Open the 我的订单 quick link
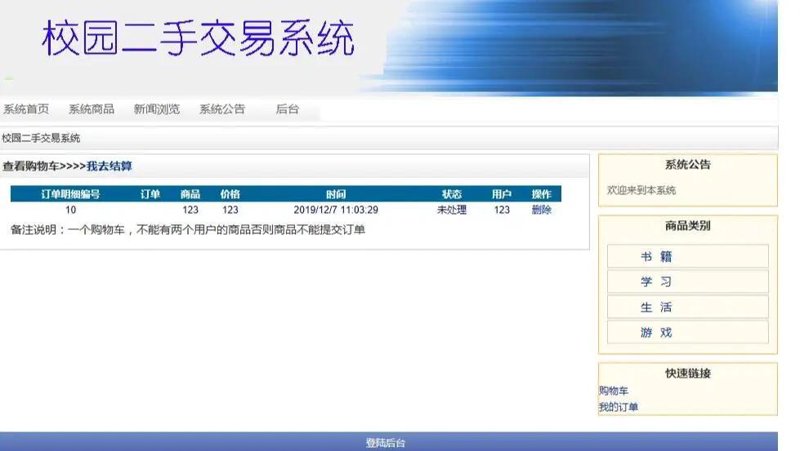 (x=618, y=407)
